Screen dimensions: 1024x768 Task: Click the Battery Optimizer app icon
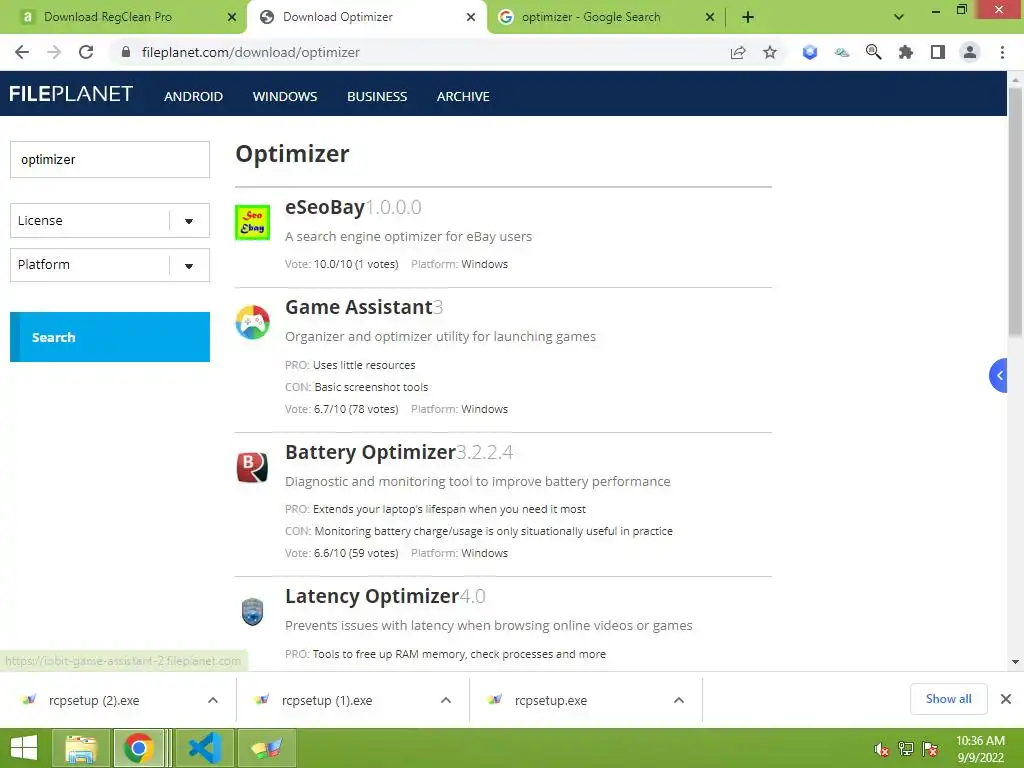252,467
